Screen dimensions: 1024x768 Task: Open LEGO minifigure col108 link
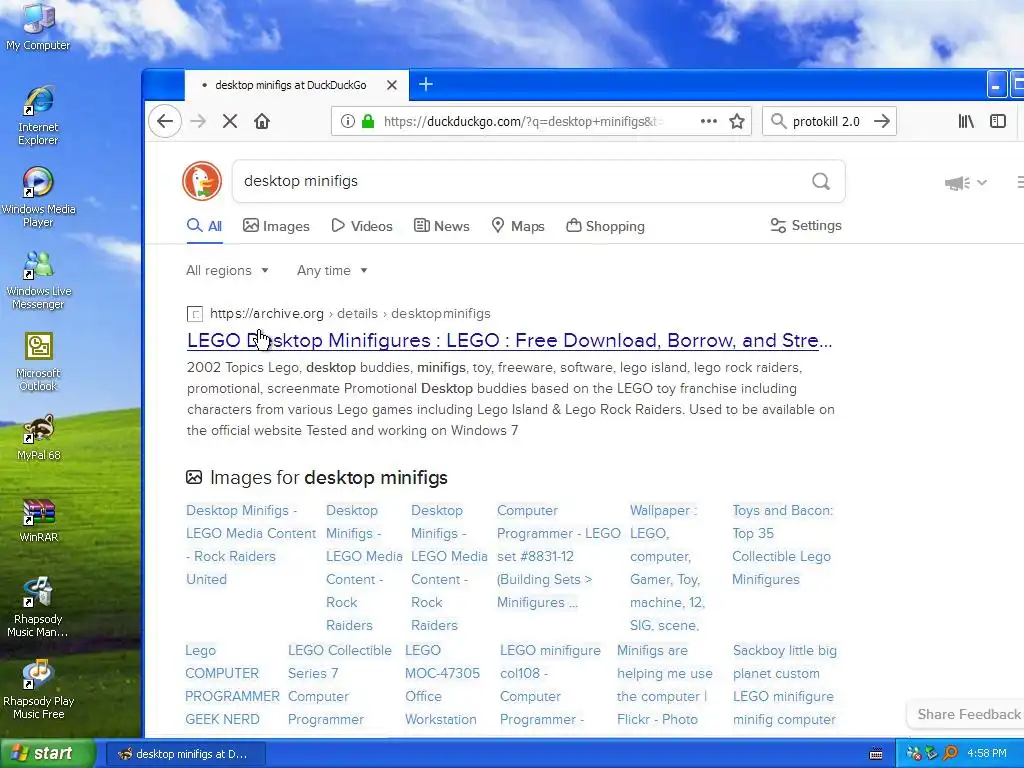coord(550,684)
